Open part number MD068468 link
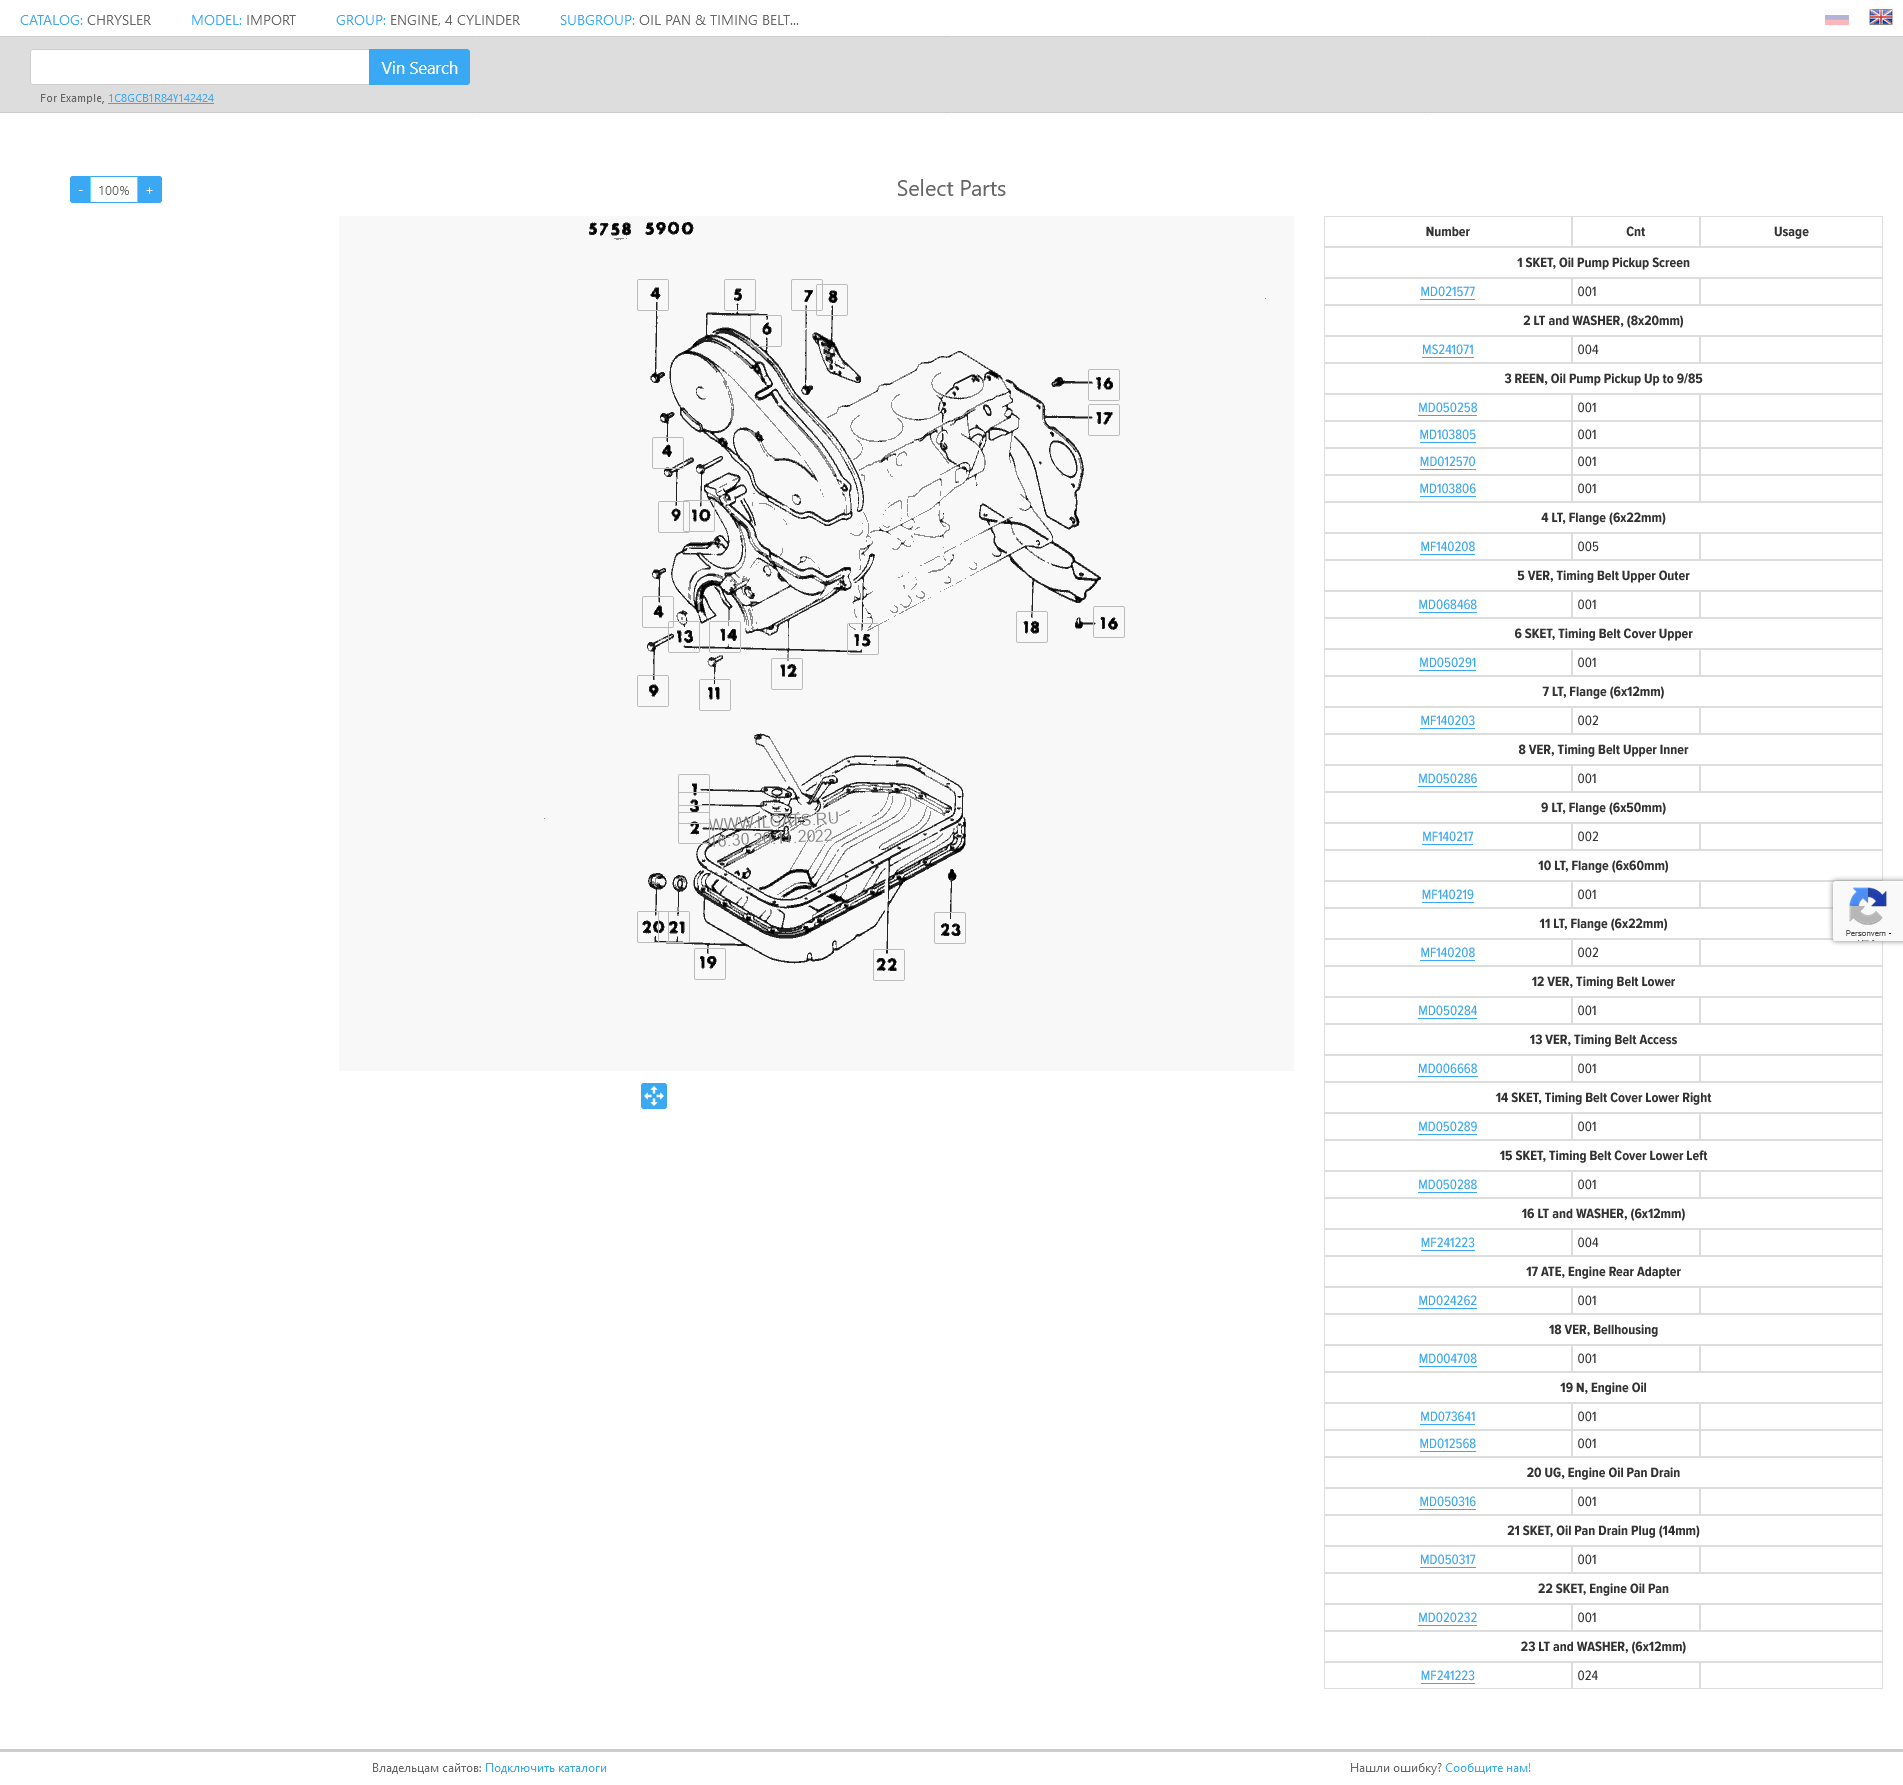The height and width of the screenshot is (1785, 1903). (x=1447, y=605)
